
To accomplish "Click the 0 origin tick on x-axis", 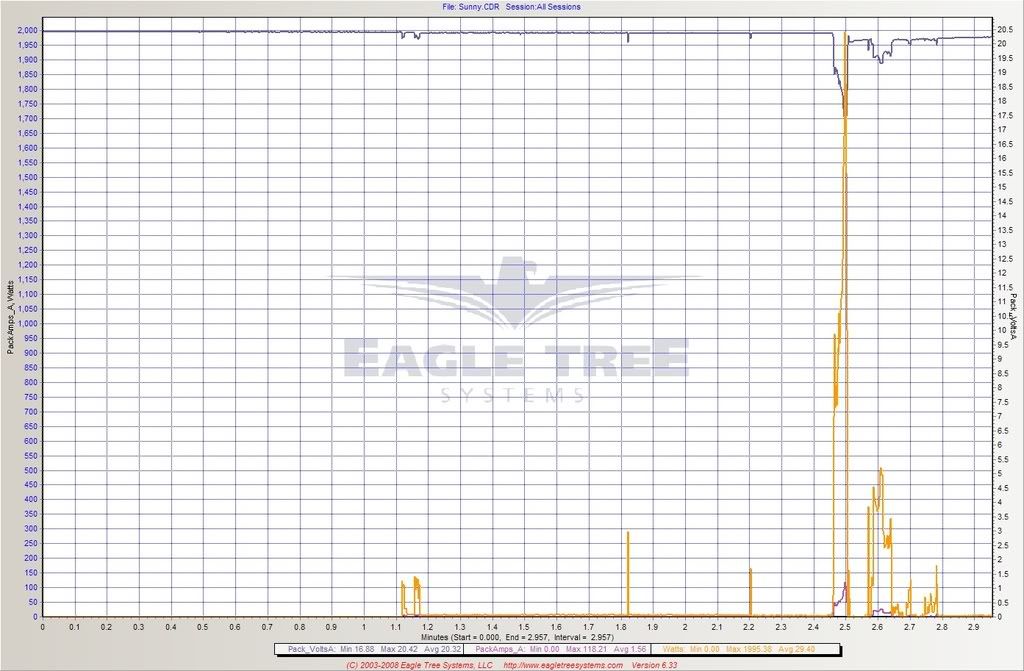I will (x=43, y=626).
